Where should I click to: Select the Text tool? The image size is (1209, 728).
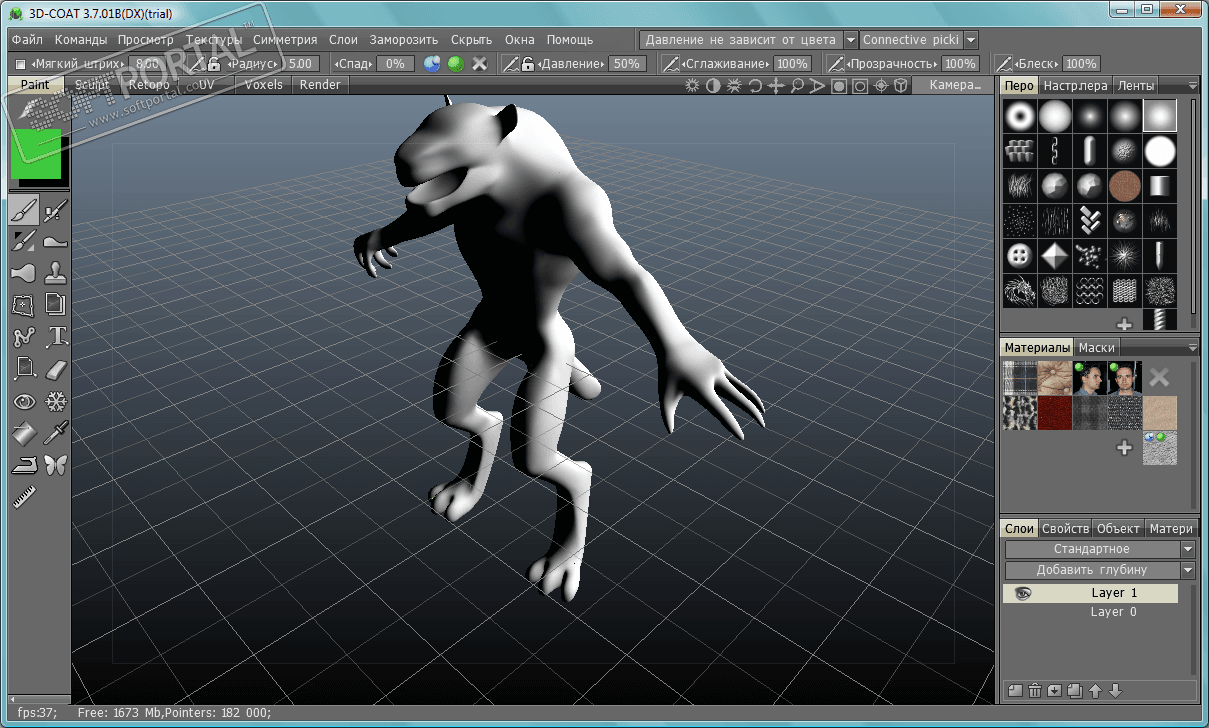(56, 336)
